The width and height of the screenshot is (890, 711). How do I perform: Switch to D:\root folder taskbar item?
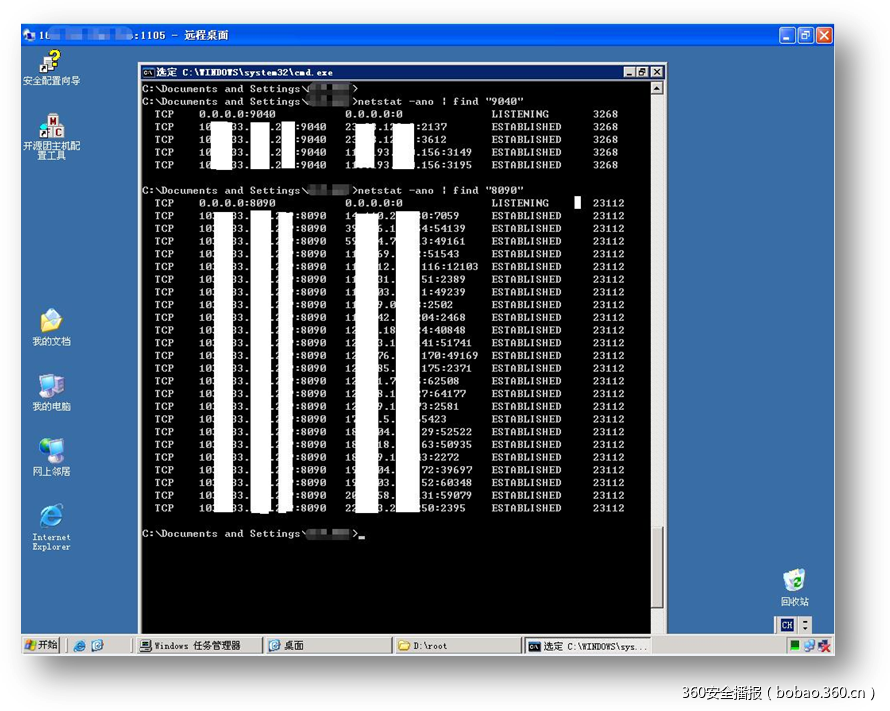coord(458,646)
